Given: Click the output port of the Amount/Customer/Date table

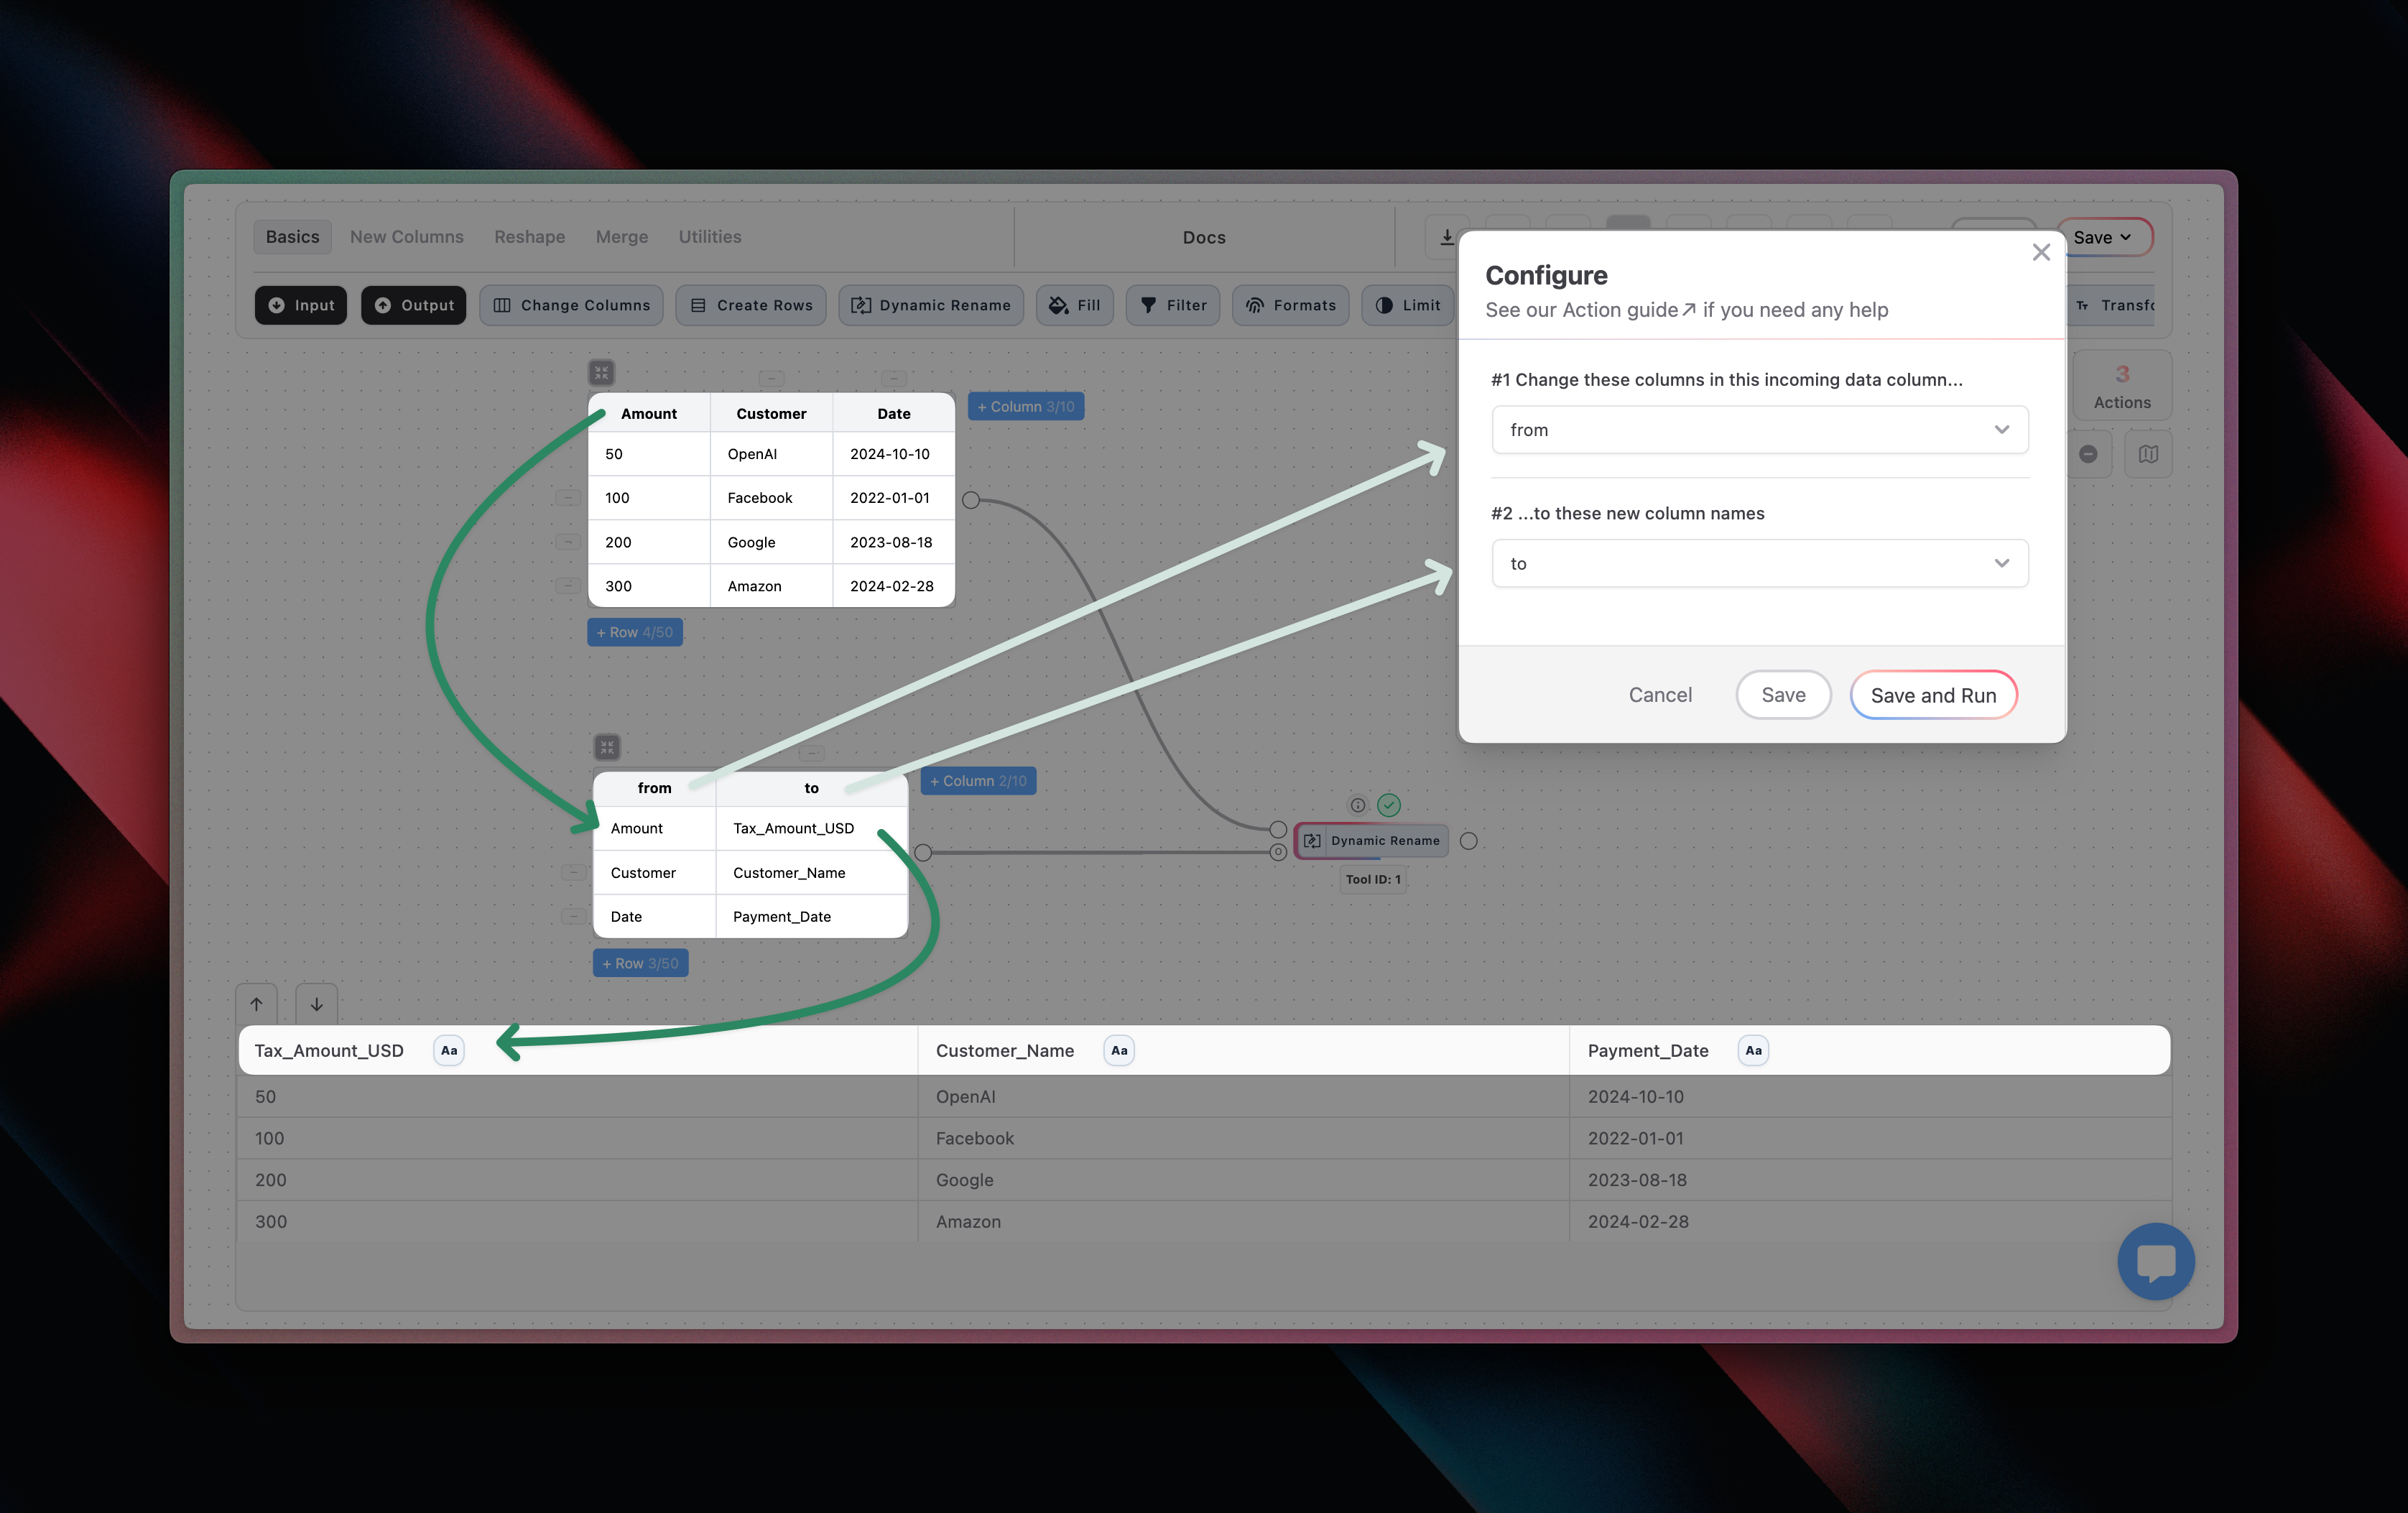Looking at the screenshot, I should pyautogui.click(x=970, y=500).
